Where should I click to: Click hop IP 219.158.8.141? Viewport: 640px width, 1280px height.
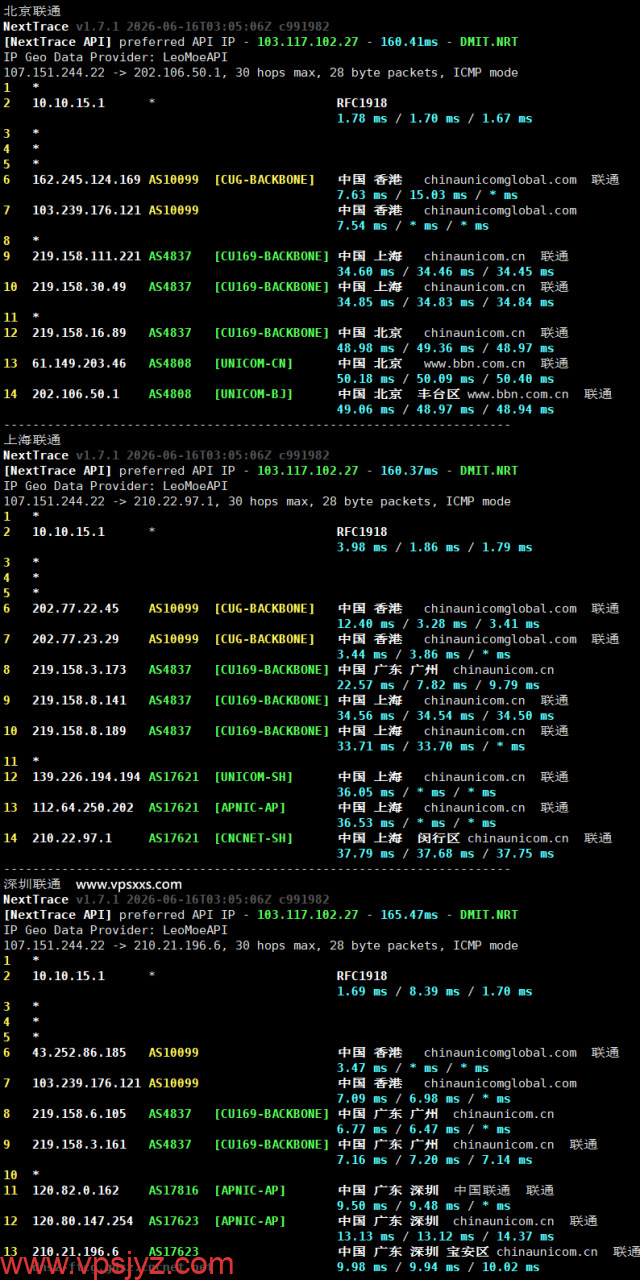click(x=79, y=700)
